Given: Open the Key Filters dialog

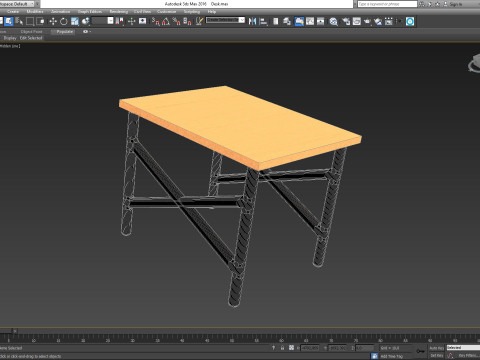Looking at the screenshot, I should point(468,356).
